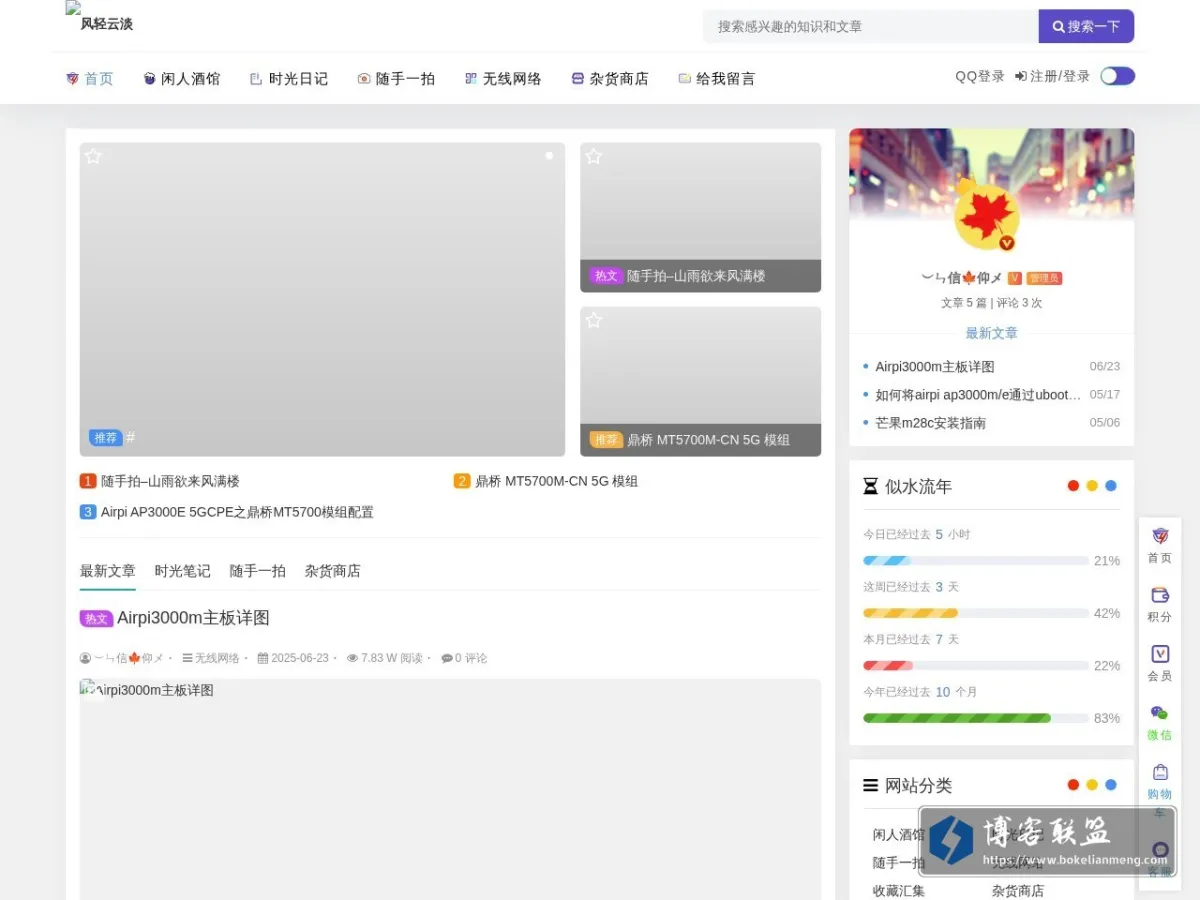This screenshot has width=1200, height=900.
Task: Open ranked link 3 Airpi AP3000E 5GCPE之鼎桥MT5700模组配置
Action: (227, 512)
